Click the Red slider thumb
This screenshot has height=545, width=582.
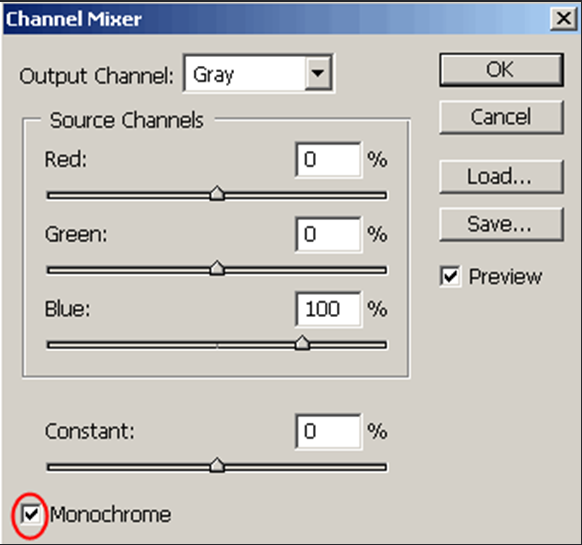pyautogui.click(x=217, y=193)
